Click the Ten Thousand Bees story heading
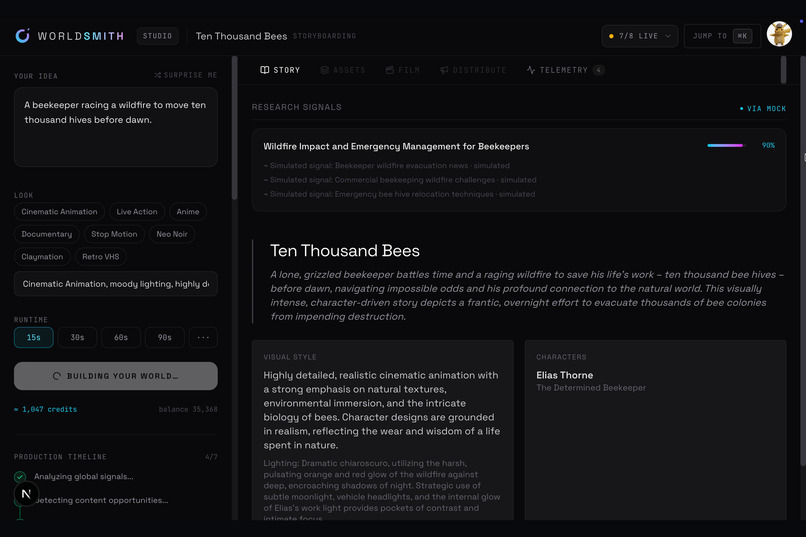The image size is (806, 537). click(x=345, y=251)
